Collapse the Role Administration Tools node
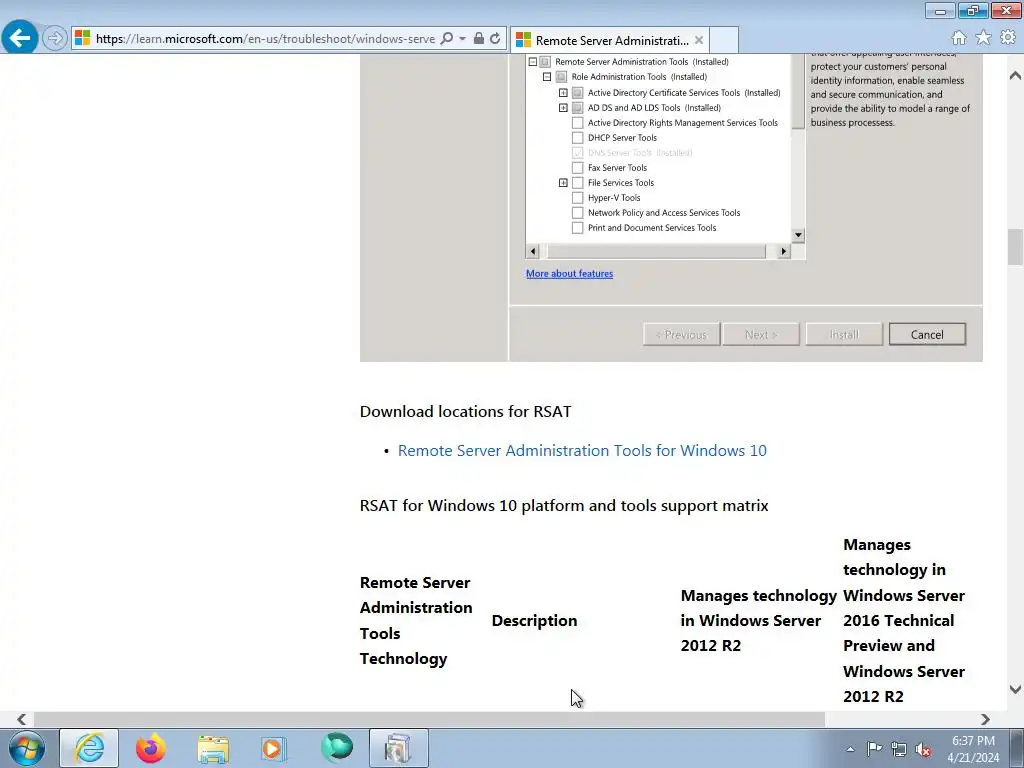1024x768 pixels. pyautogui.click(x=547, y=76)
